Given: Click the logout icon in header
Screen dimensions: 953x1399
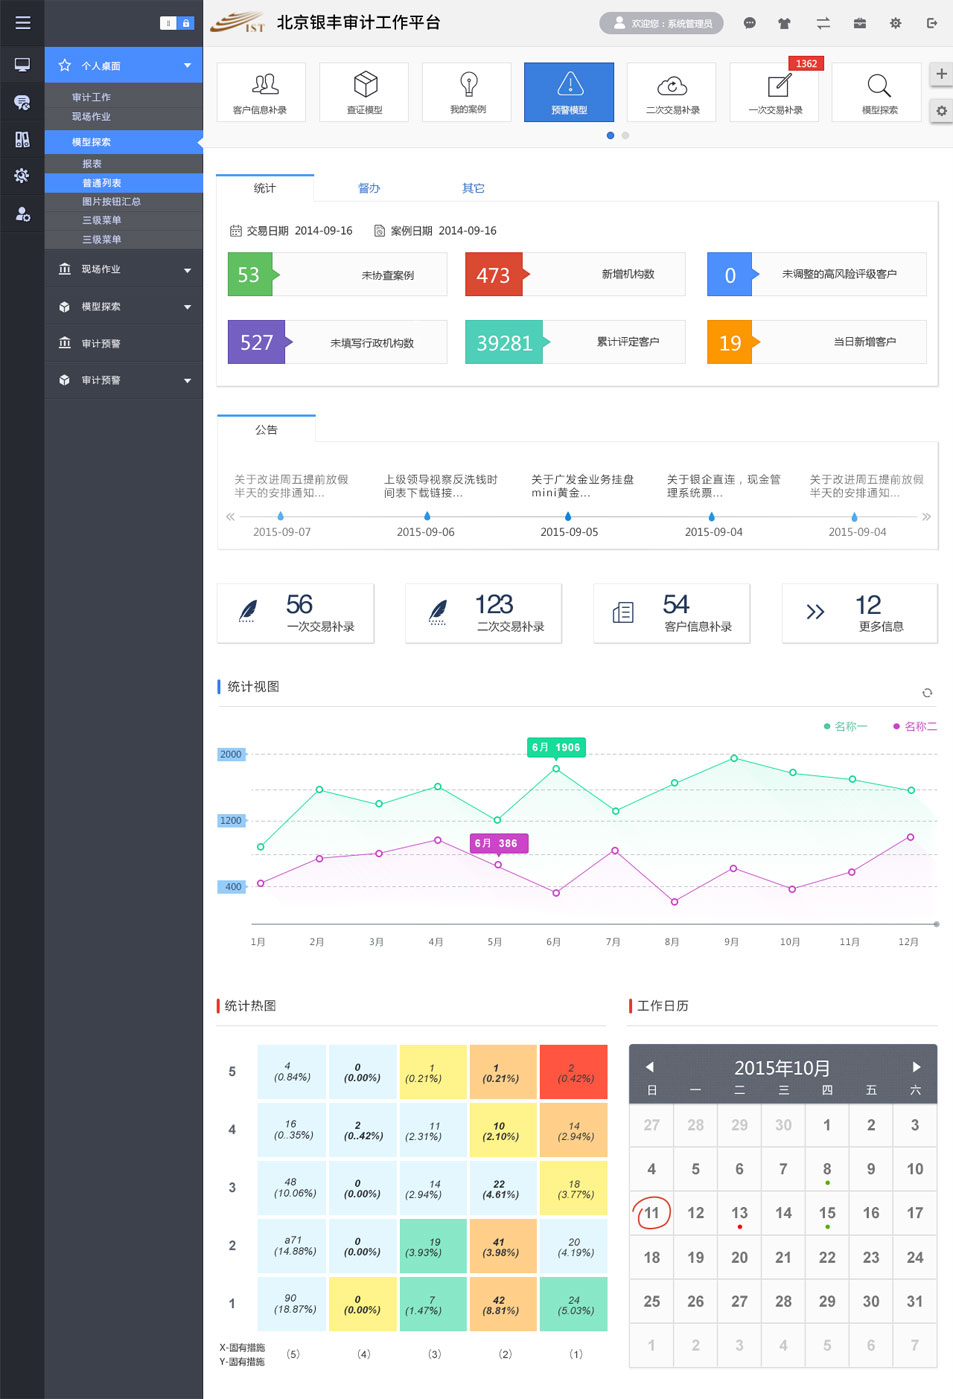Looking at the screenshot, I should pos(932,23).
